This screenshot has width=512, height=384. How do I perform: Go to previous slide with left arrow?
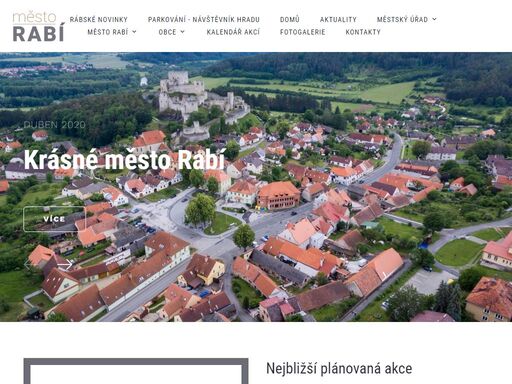point(28,265)
